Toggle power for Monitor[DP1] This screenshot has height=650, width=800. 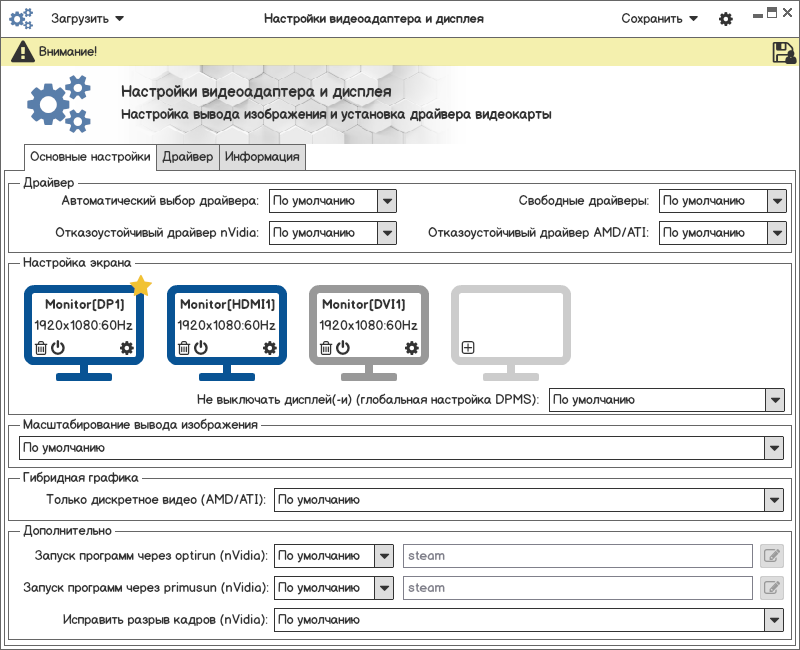(x=58, y=347)
